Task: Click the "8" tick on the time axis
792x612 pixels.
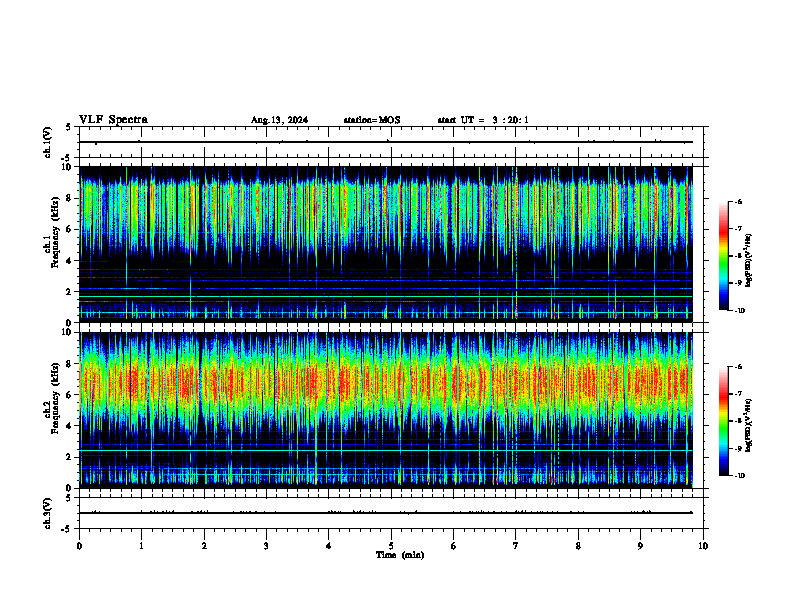Action: [x=578, y=546]
